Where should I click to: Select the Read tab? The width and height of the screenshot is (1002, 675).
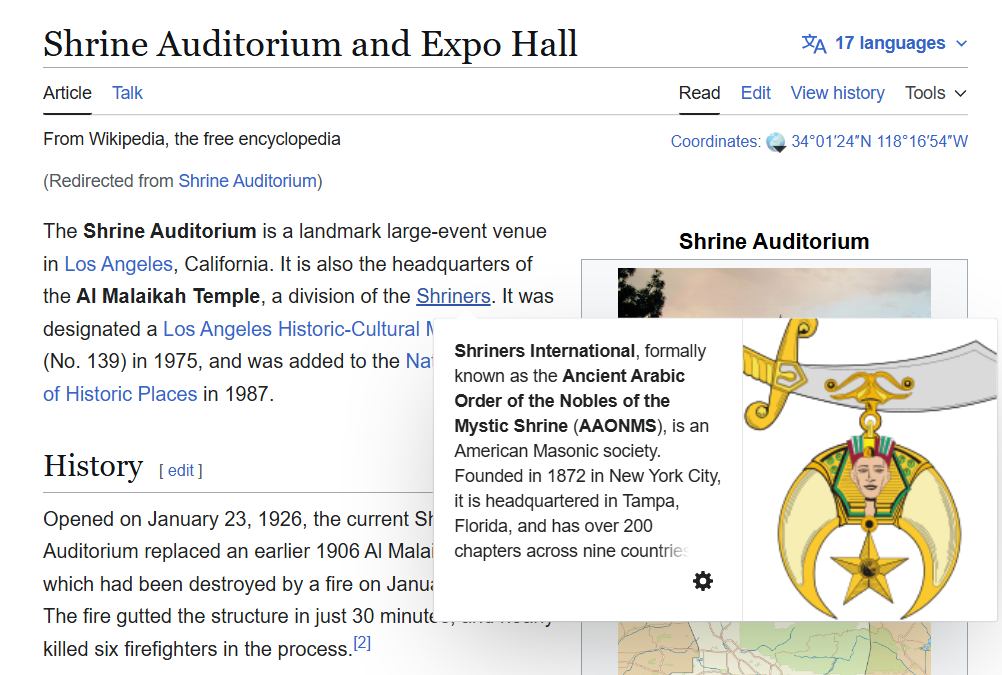click(699, 93)
